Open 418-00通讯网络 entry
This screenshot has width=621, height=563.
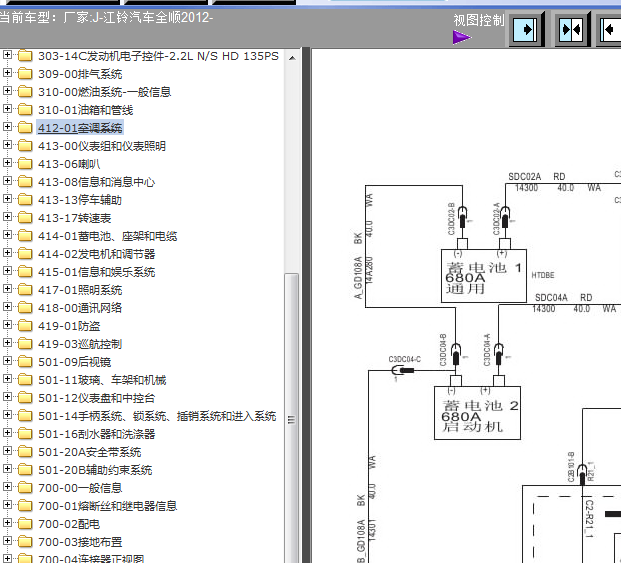point(80,308)
